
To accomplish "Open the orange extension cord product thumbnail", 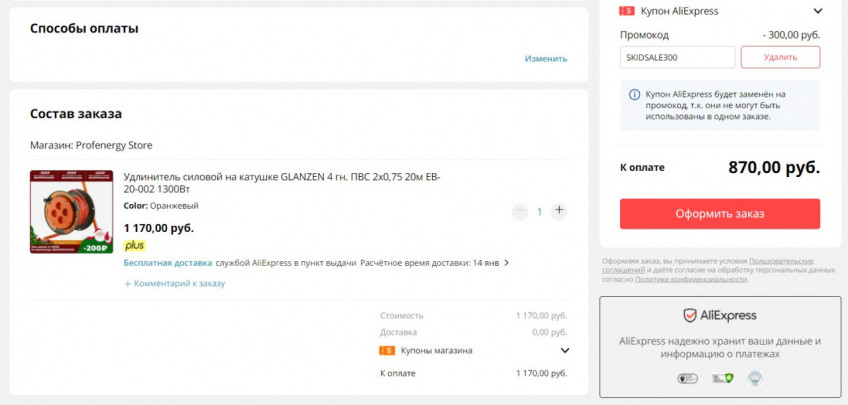I will [71, 212].
